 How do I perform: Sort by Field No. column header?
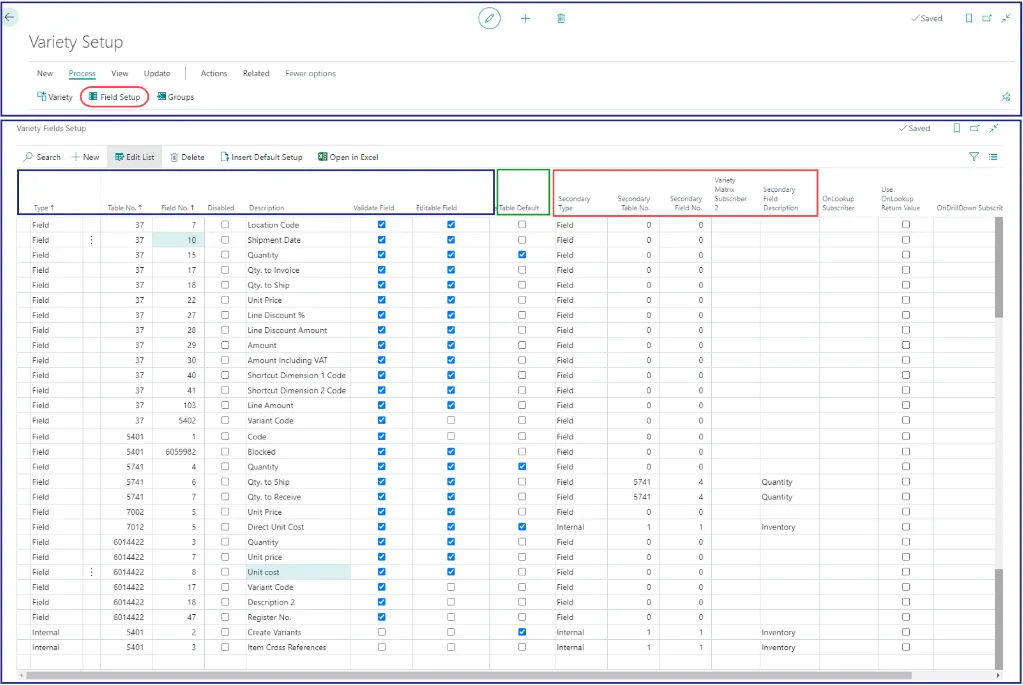coord(177,207)
